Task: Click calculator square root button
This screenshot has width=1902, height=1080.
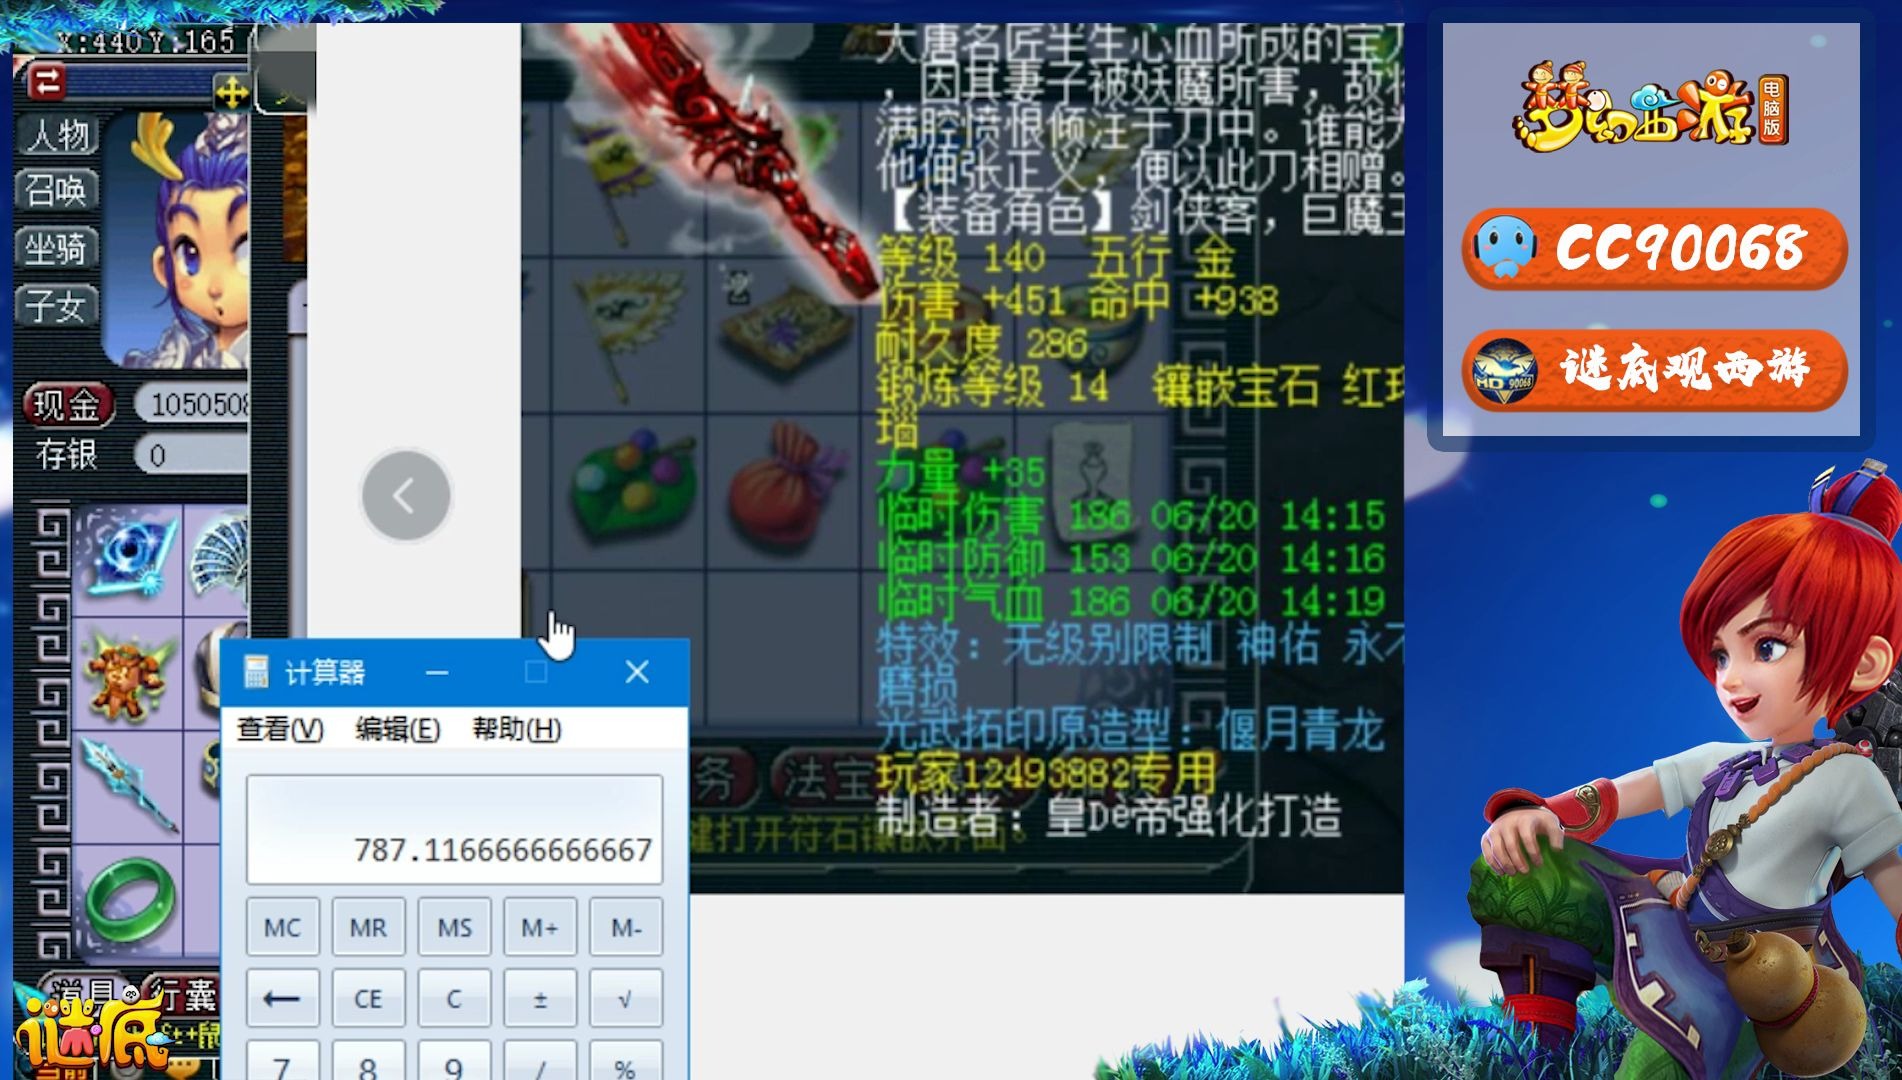Action: 626,998
